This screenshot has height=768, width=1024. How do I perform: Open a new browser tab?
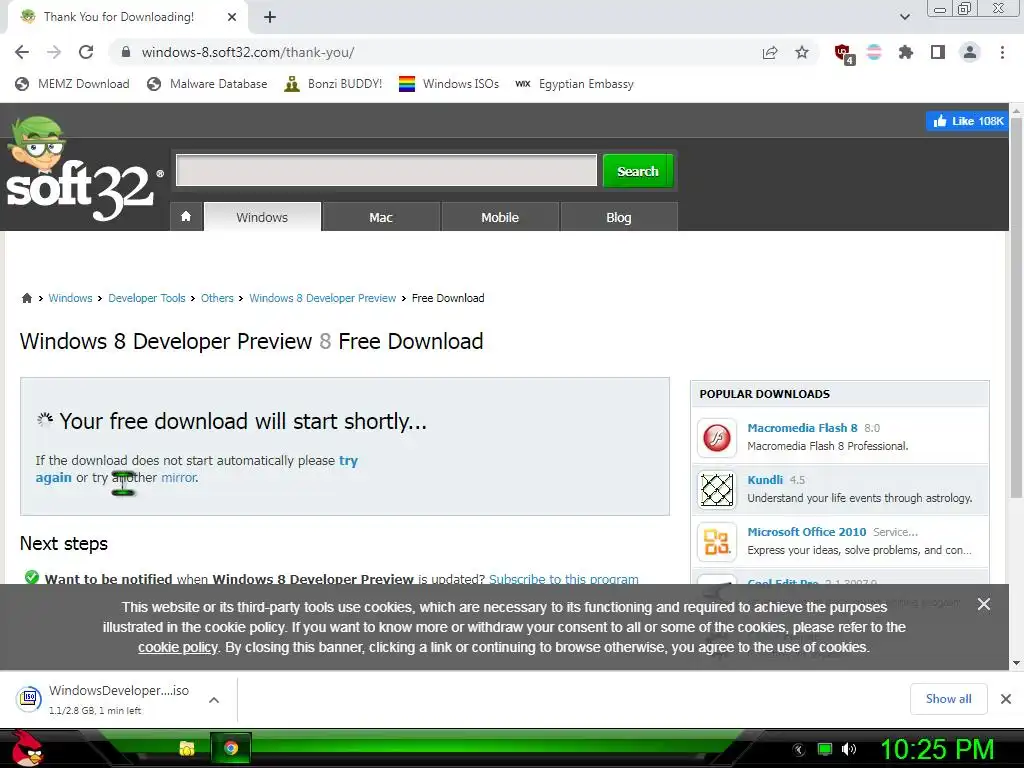(x=270, y=17)
